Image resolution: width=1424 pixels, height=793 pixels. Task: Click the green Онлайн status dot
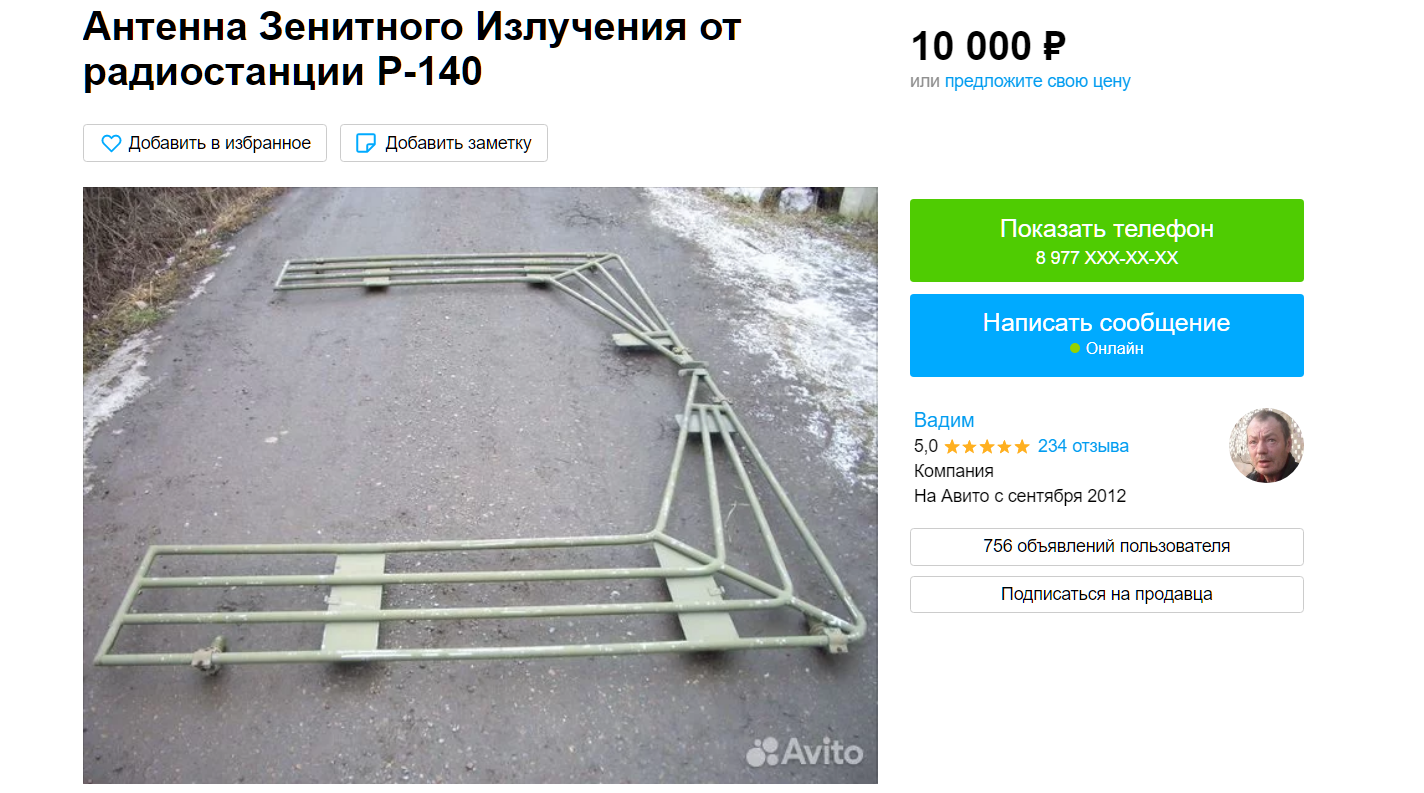click(x=1075, y=349)
